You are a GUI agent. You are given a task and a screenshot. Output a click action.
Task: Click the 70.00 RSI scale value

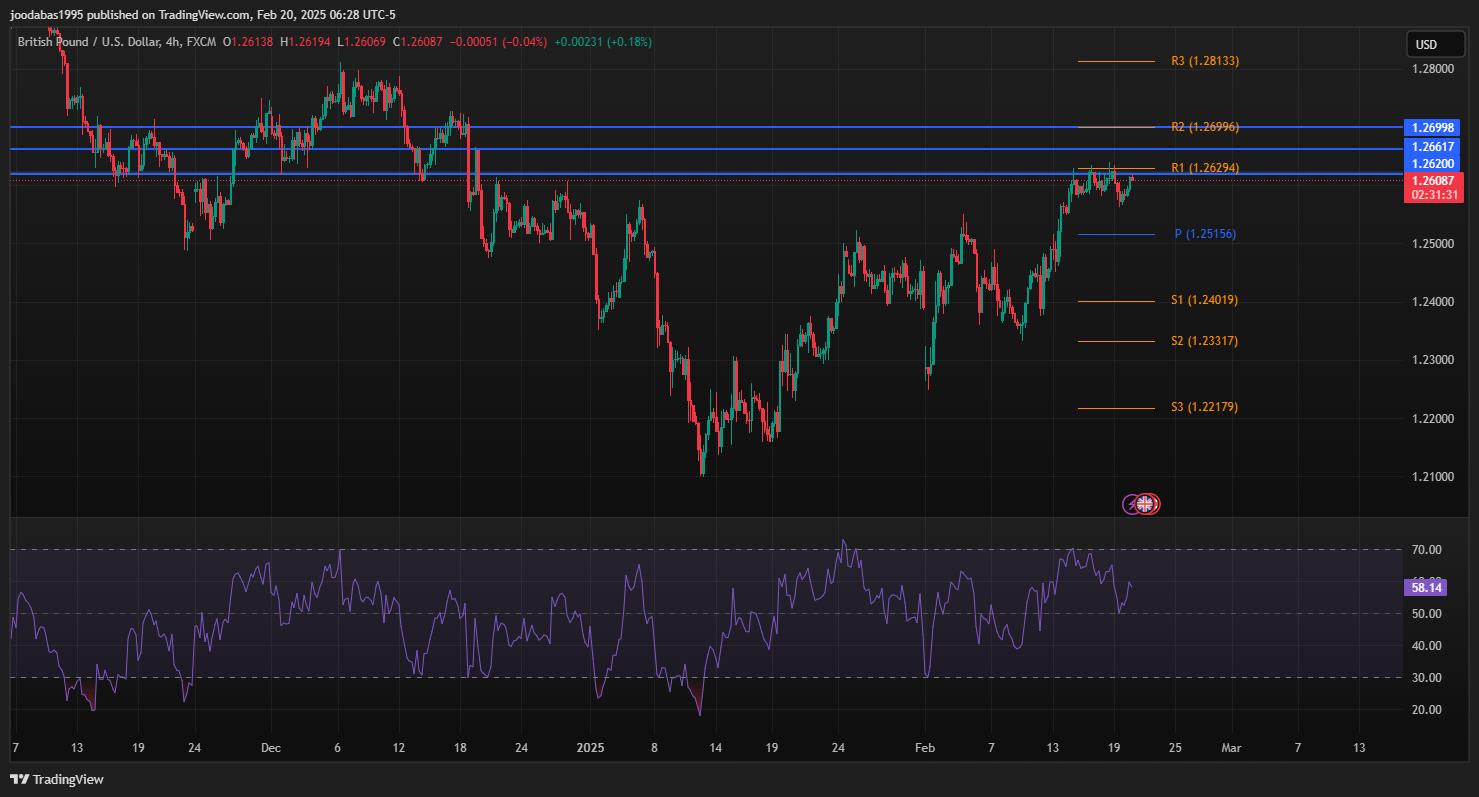(x=1426, y=550)
